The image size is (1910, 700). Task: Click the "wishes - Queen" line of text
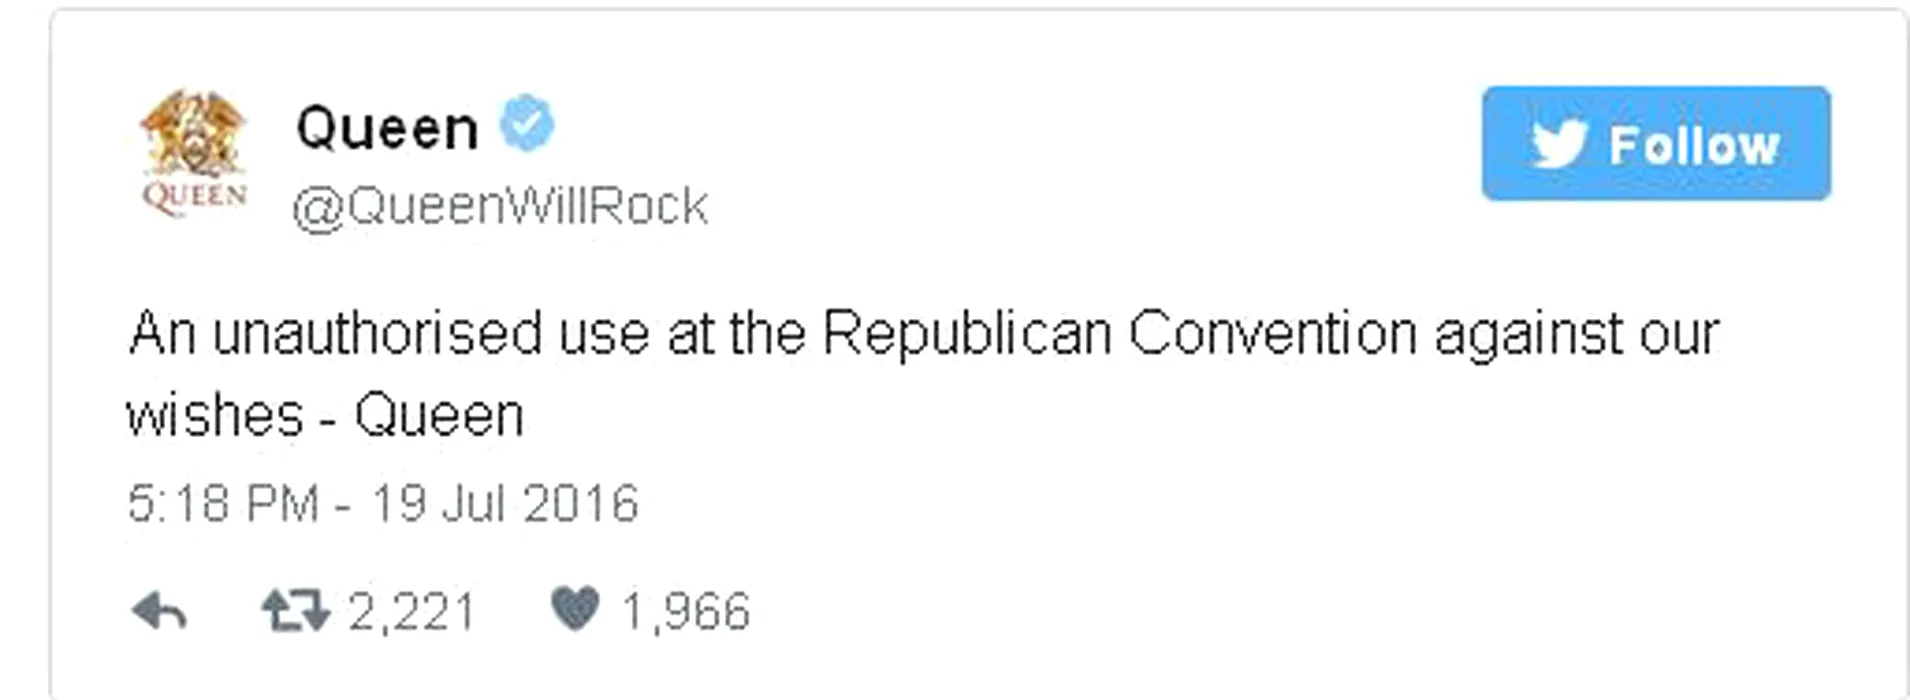click(x=325, y=415)
